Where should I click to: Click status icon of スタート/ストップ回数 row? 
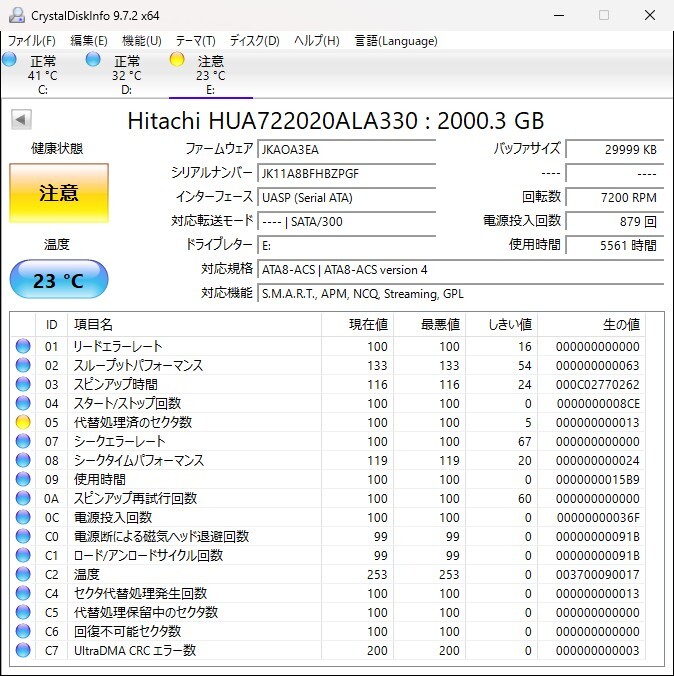23,403
